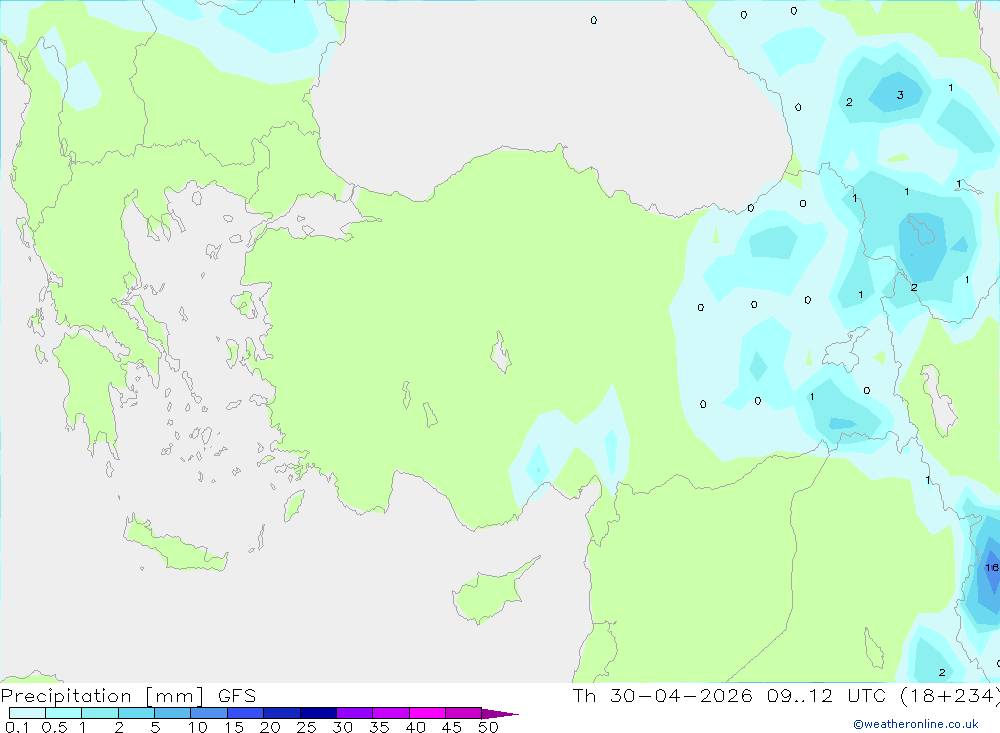
Task: Click legend label '0.1'
Action: 17,727
